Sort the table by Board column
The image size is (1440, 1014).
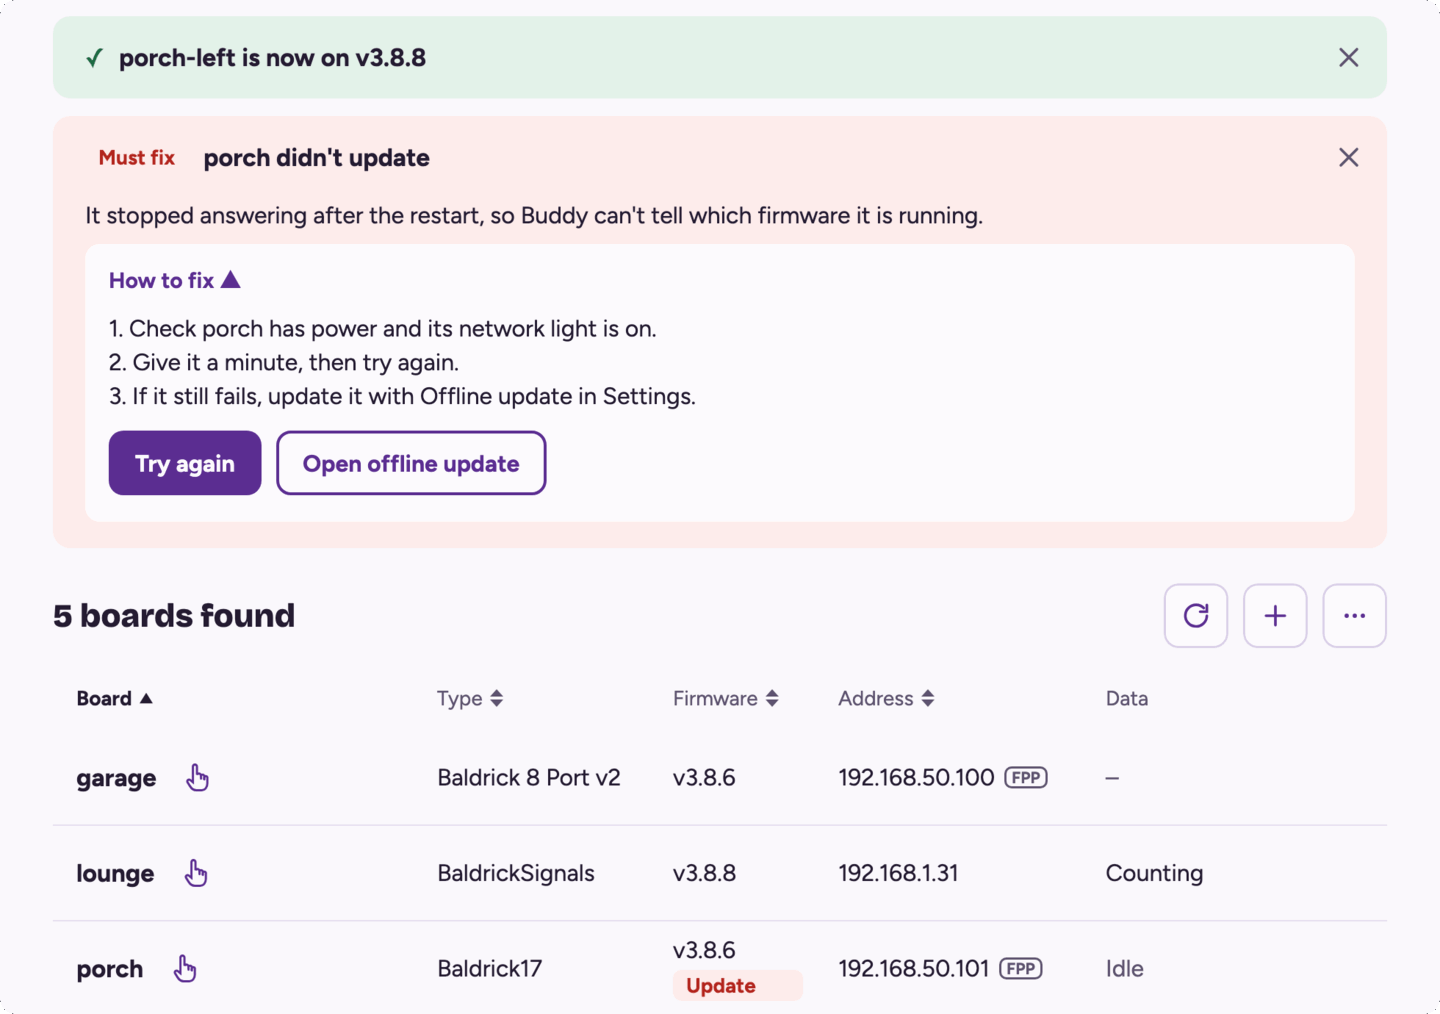pyautogui.click(x=115, y=699)
